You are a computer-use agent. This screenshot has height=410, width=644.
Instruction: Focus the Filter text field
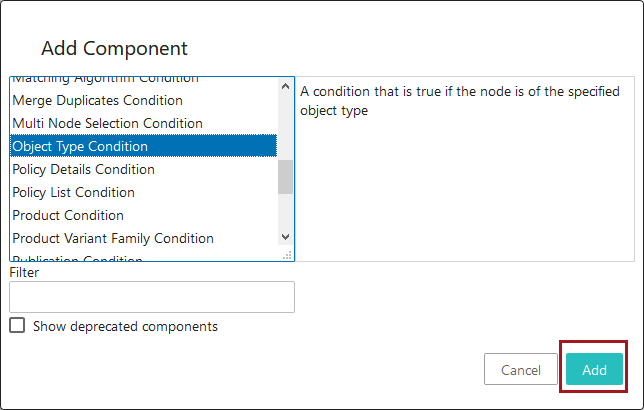point(152,297)
